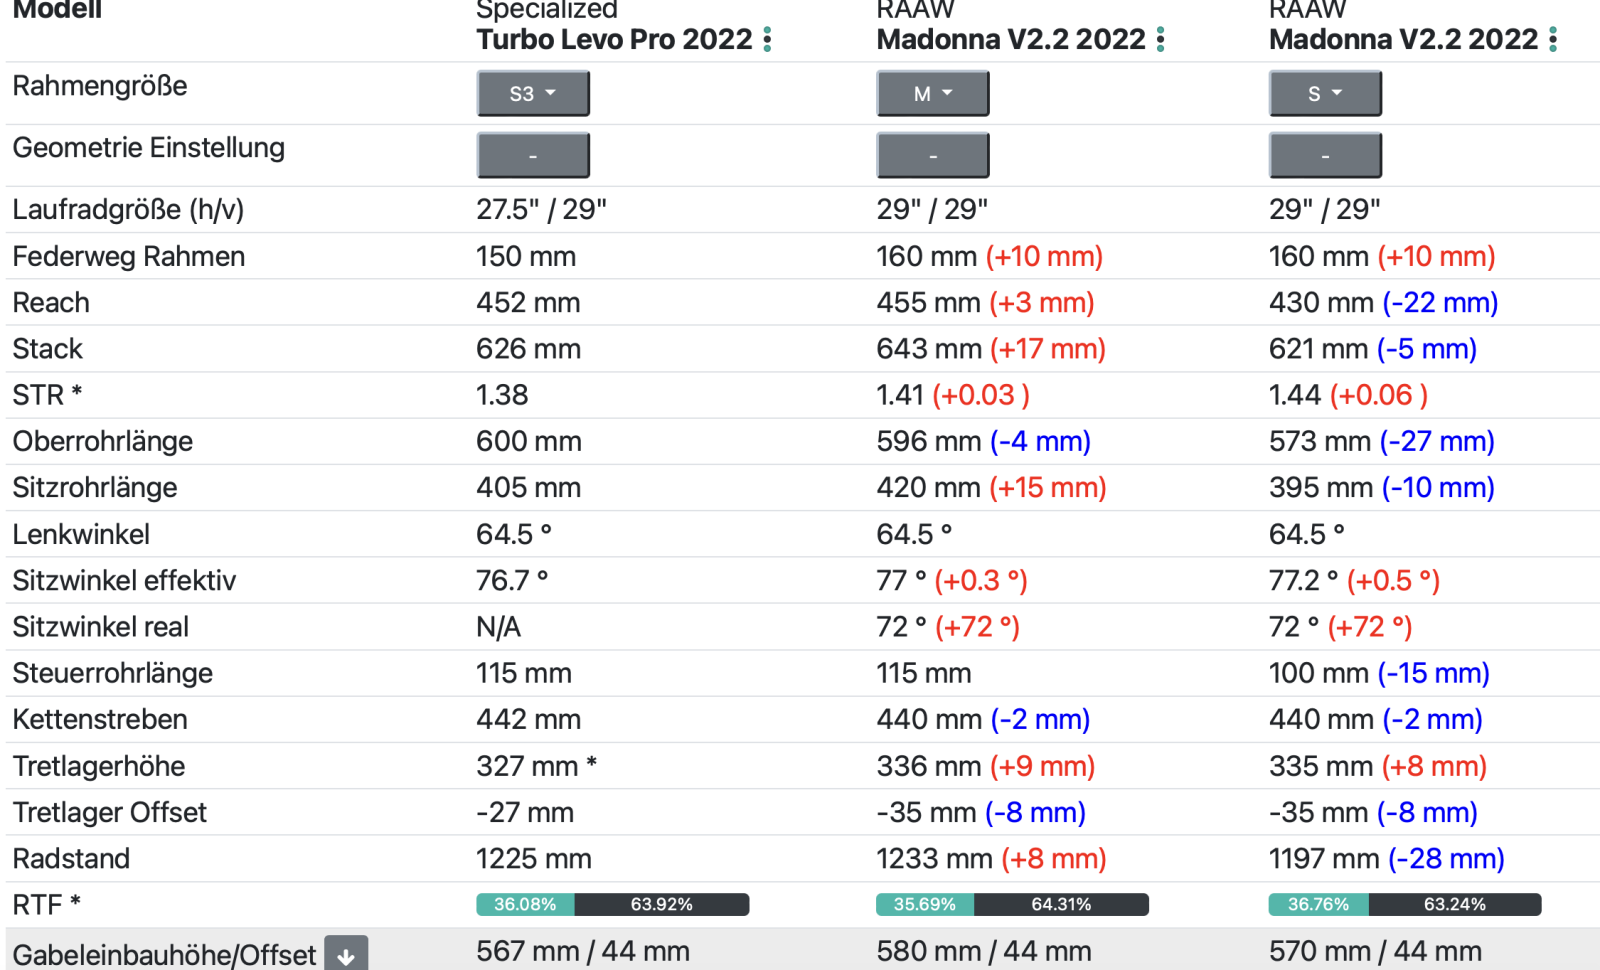
Task: Click the down arrow beside Gabeleinbauhöhe/Offset
Action: click(x=346, y=955)
